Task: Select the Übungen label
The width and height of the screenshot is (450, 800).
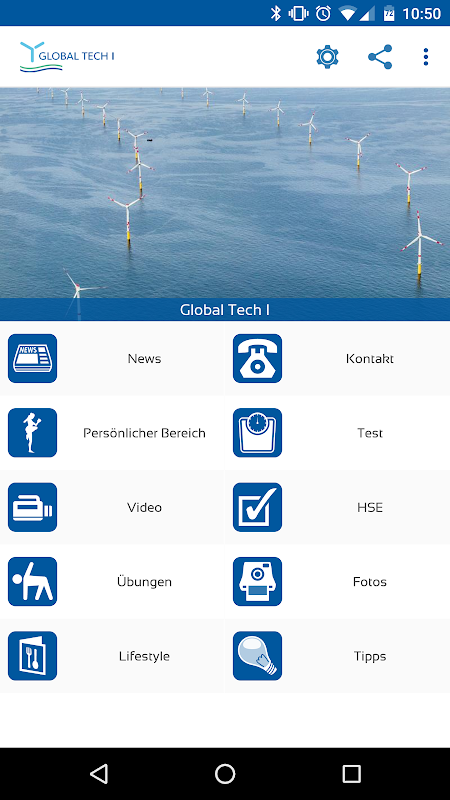Action: tap(144, 582)
